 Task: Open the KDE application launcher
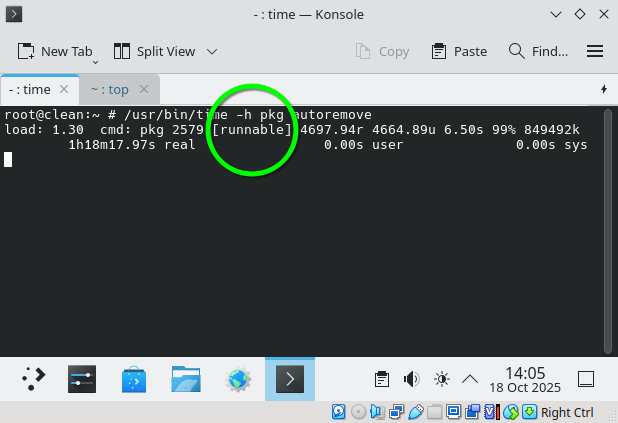(34, 379)
